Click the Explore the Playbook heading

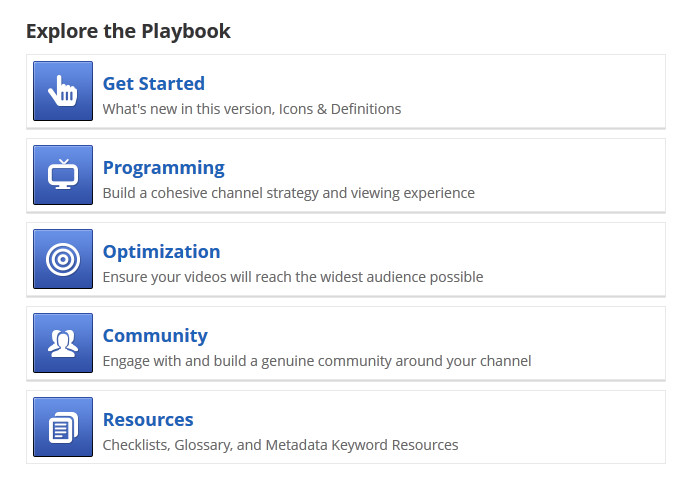pos(128,31)
